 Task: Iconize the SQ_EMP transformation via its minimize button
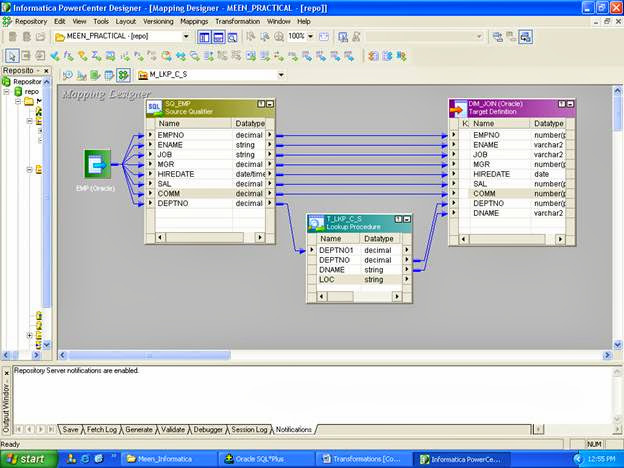(x=270, y=104)
